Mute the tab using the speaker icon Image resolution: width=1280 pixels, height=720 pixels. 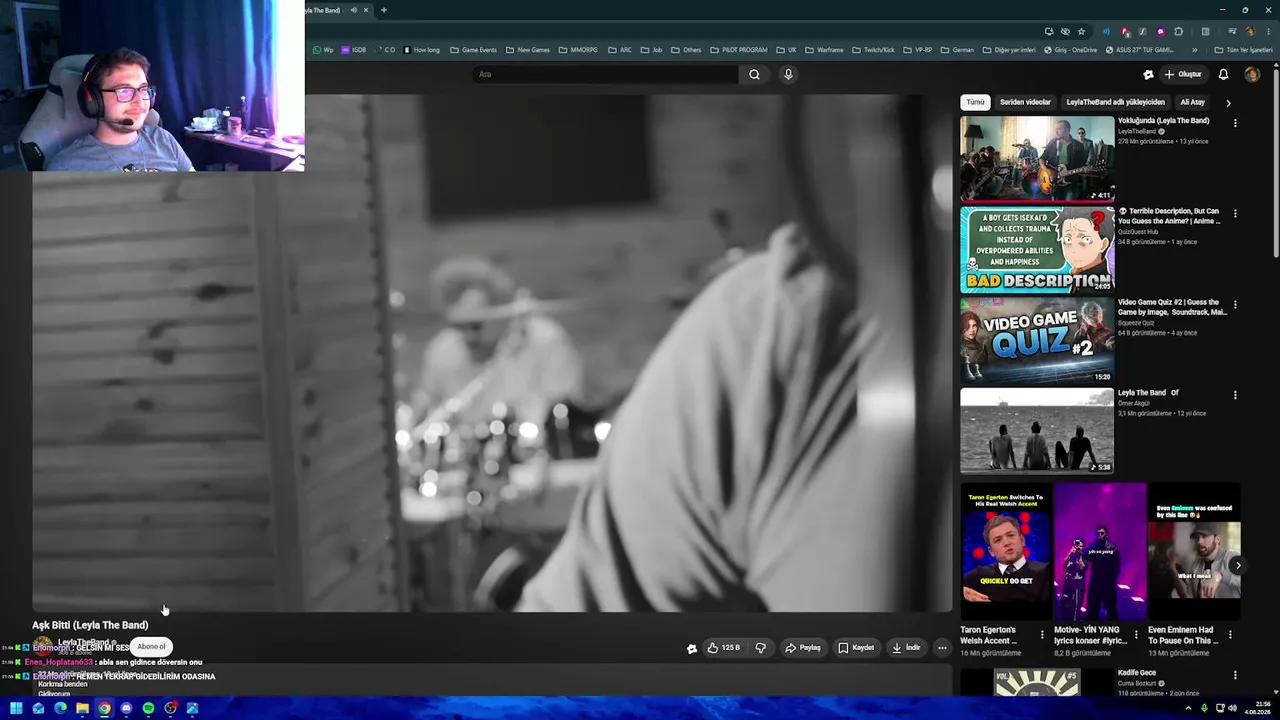[x=353, y=10]
